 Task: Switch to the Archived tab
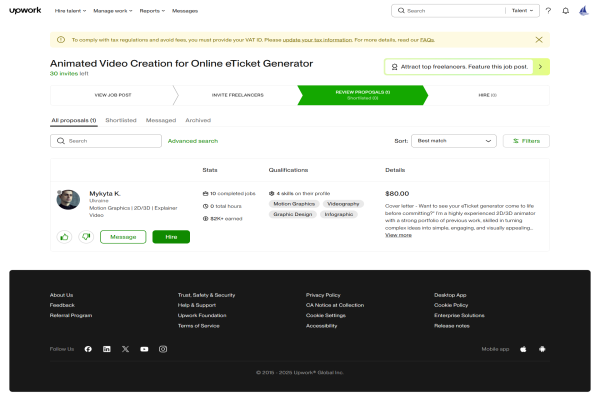tap(198, 120)
